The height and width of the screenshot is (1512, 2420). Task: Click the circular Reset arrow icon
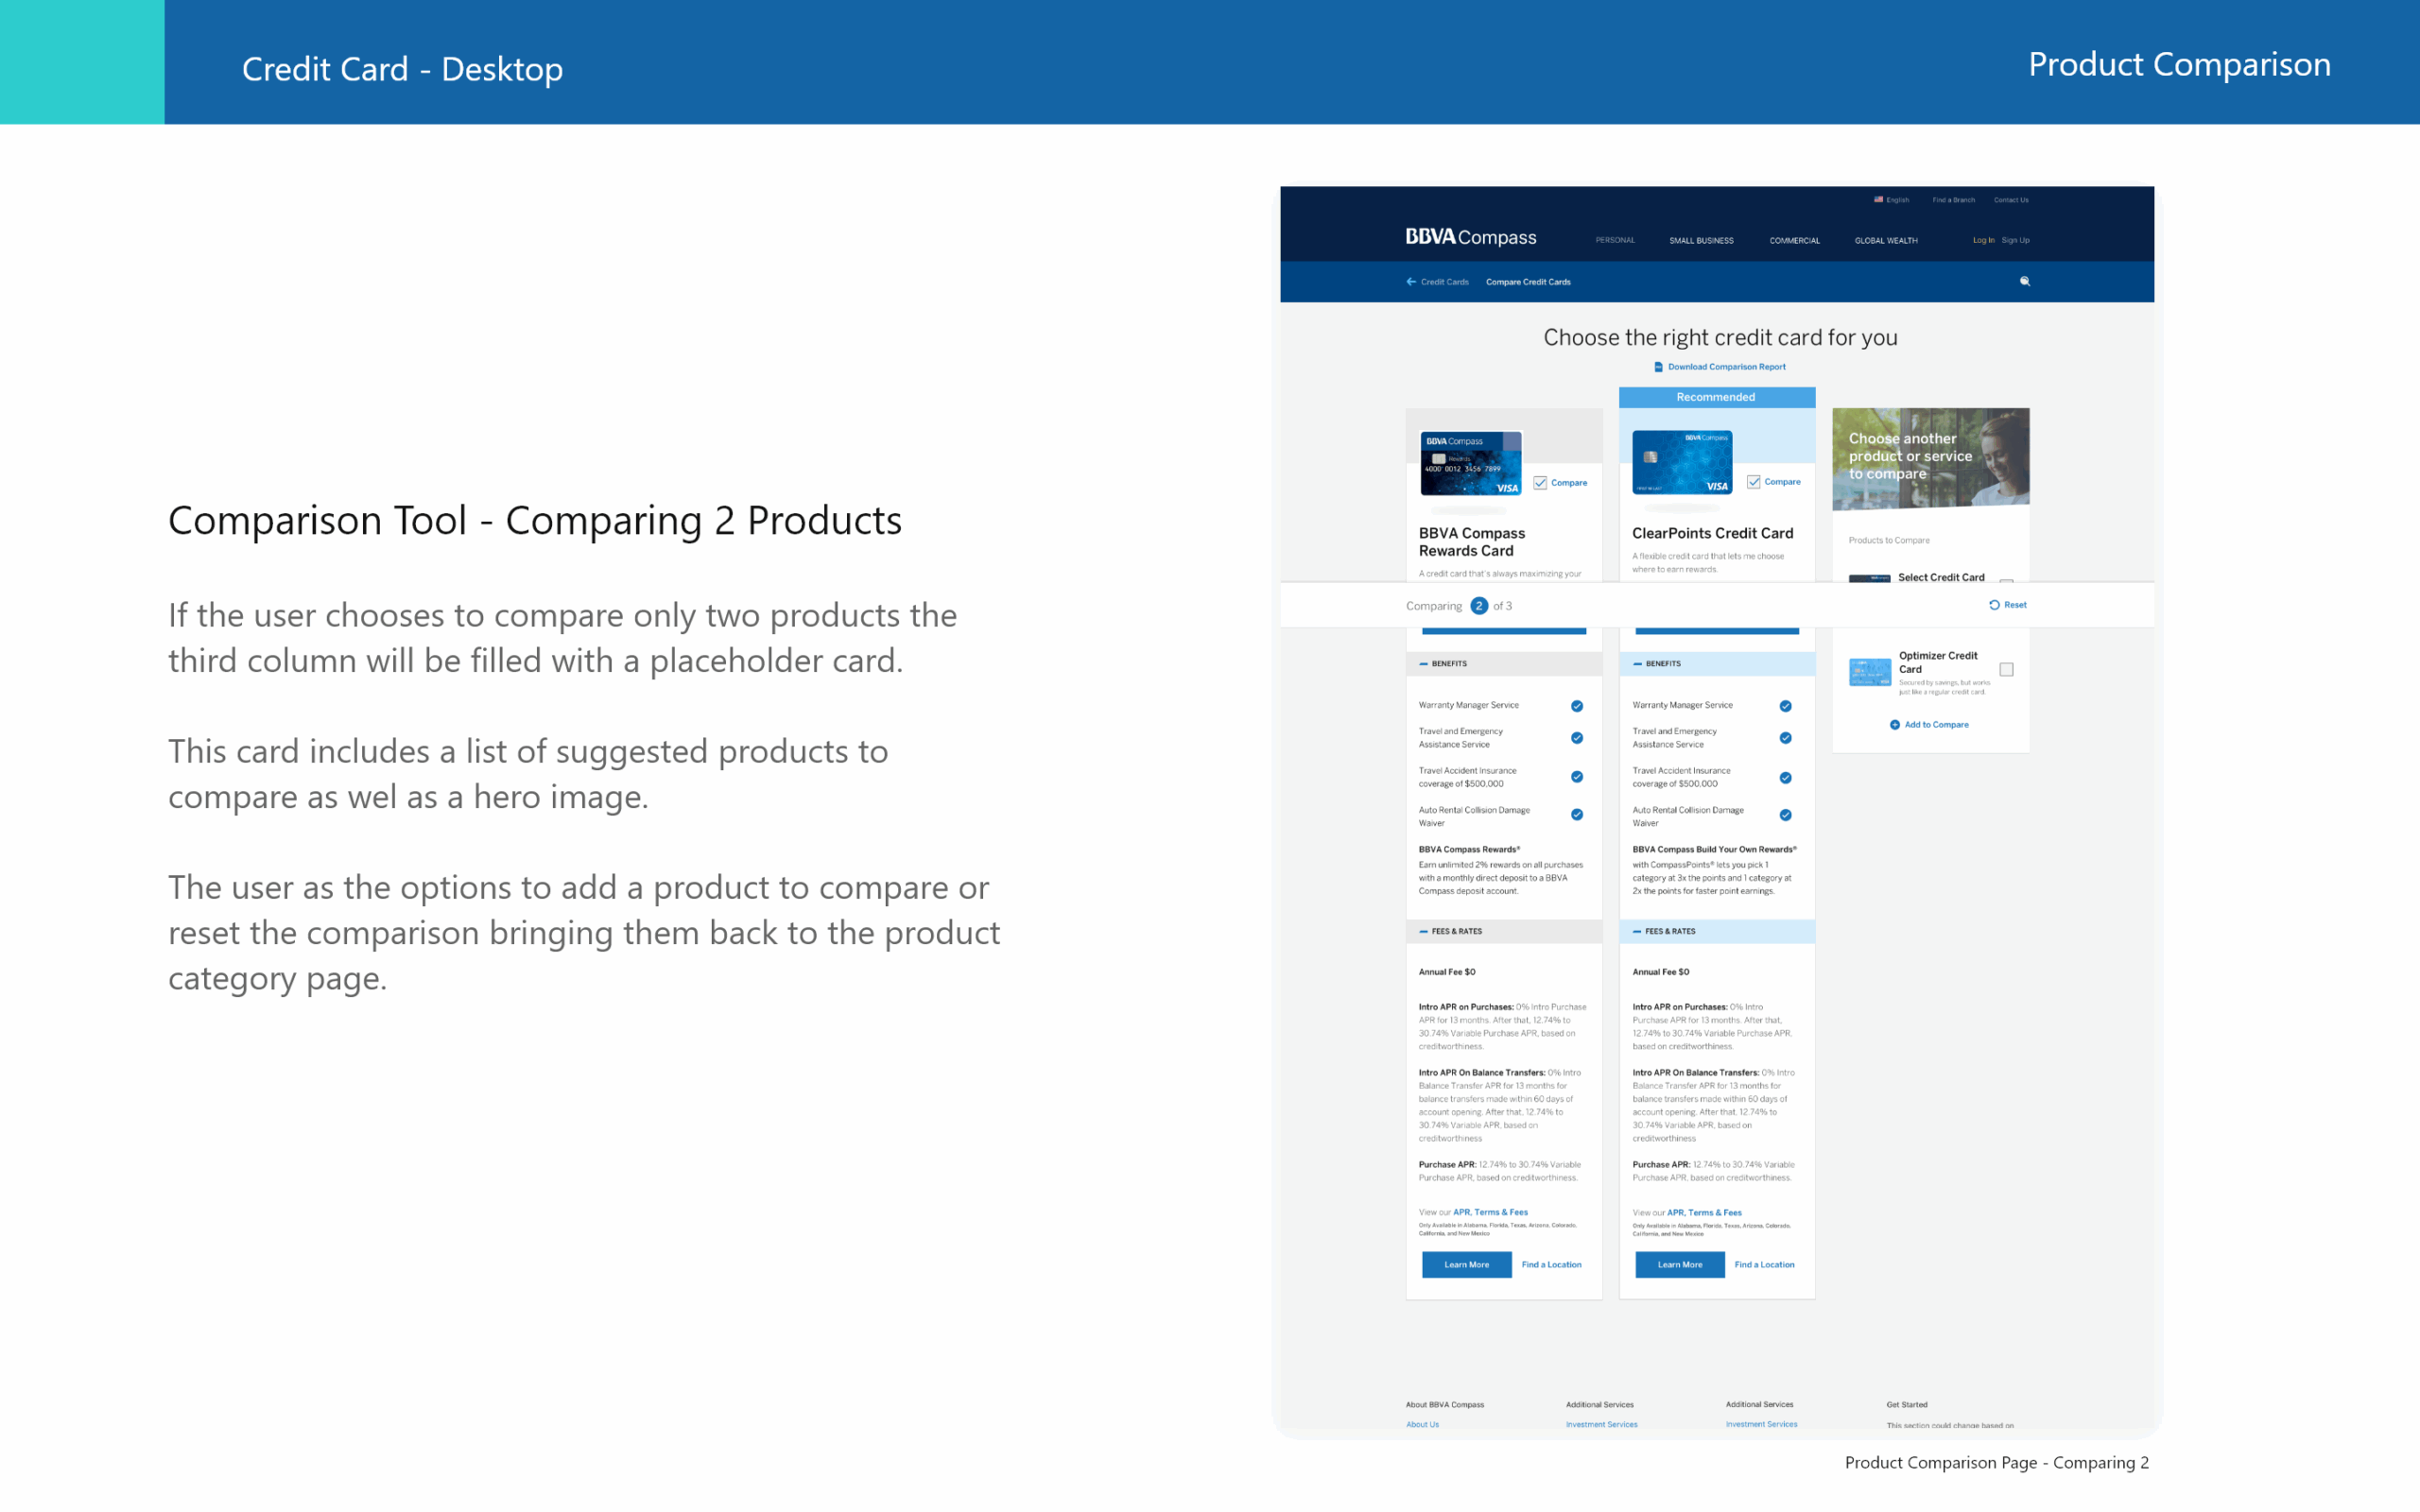(x=1994, y=605)
